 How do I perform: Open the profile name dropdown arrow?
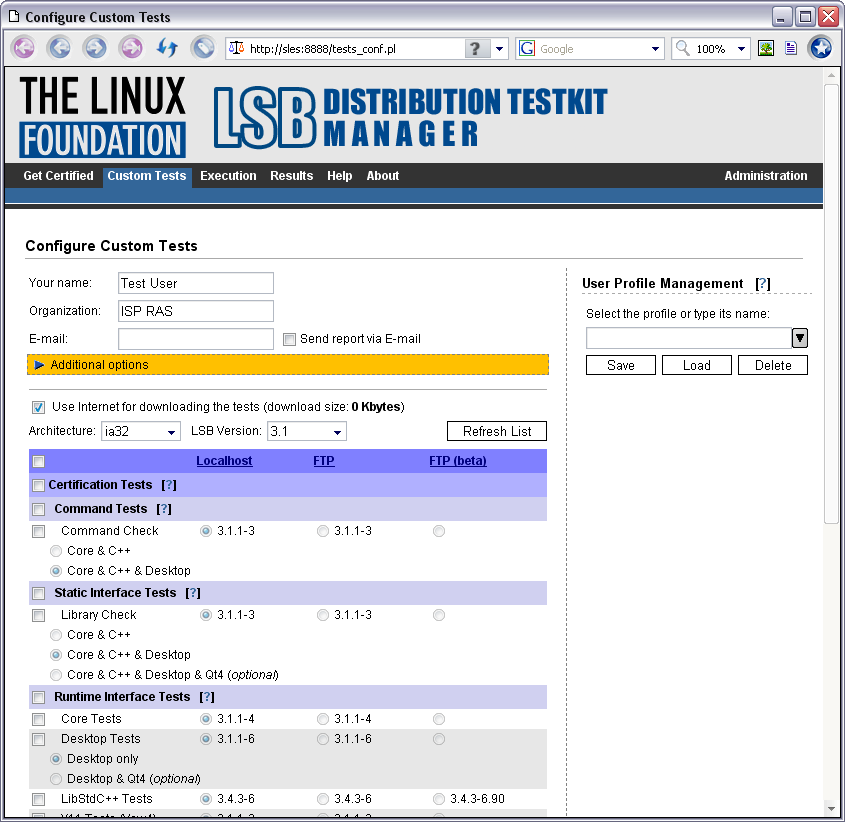pyautogui.click(x=800, y=338)
